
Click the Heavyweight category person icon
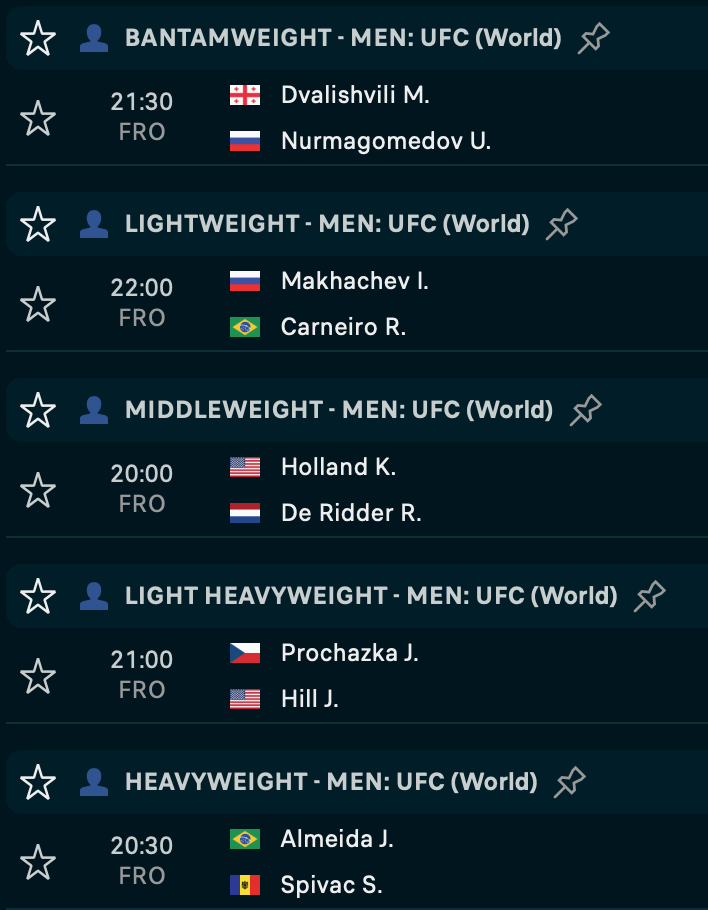(x=94, y=781)
